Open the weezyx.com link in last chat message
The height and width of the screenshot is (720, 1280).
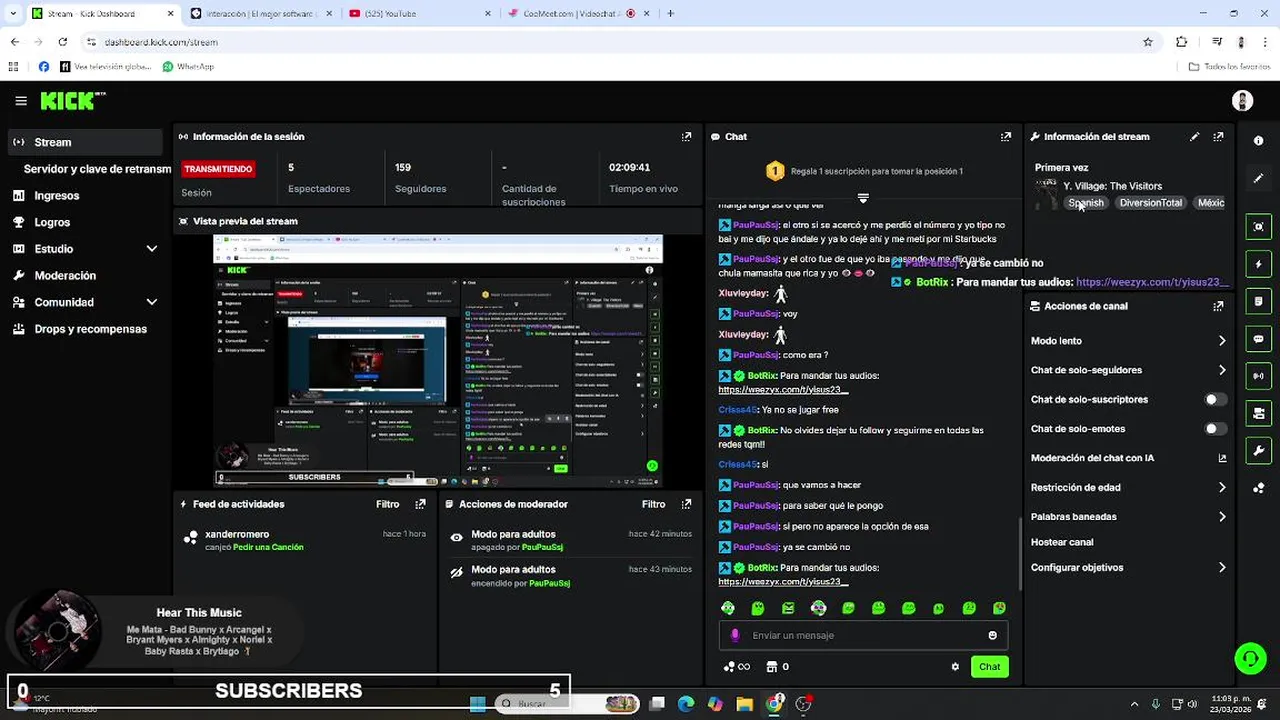tap(783, 582)
